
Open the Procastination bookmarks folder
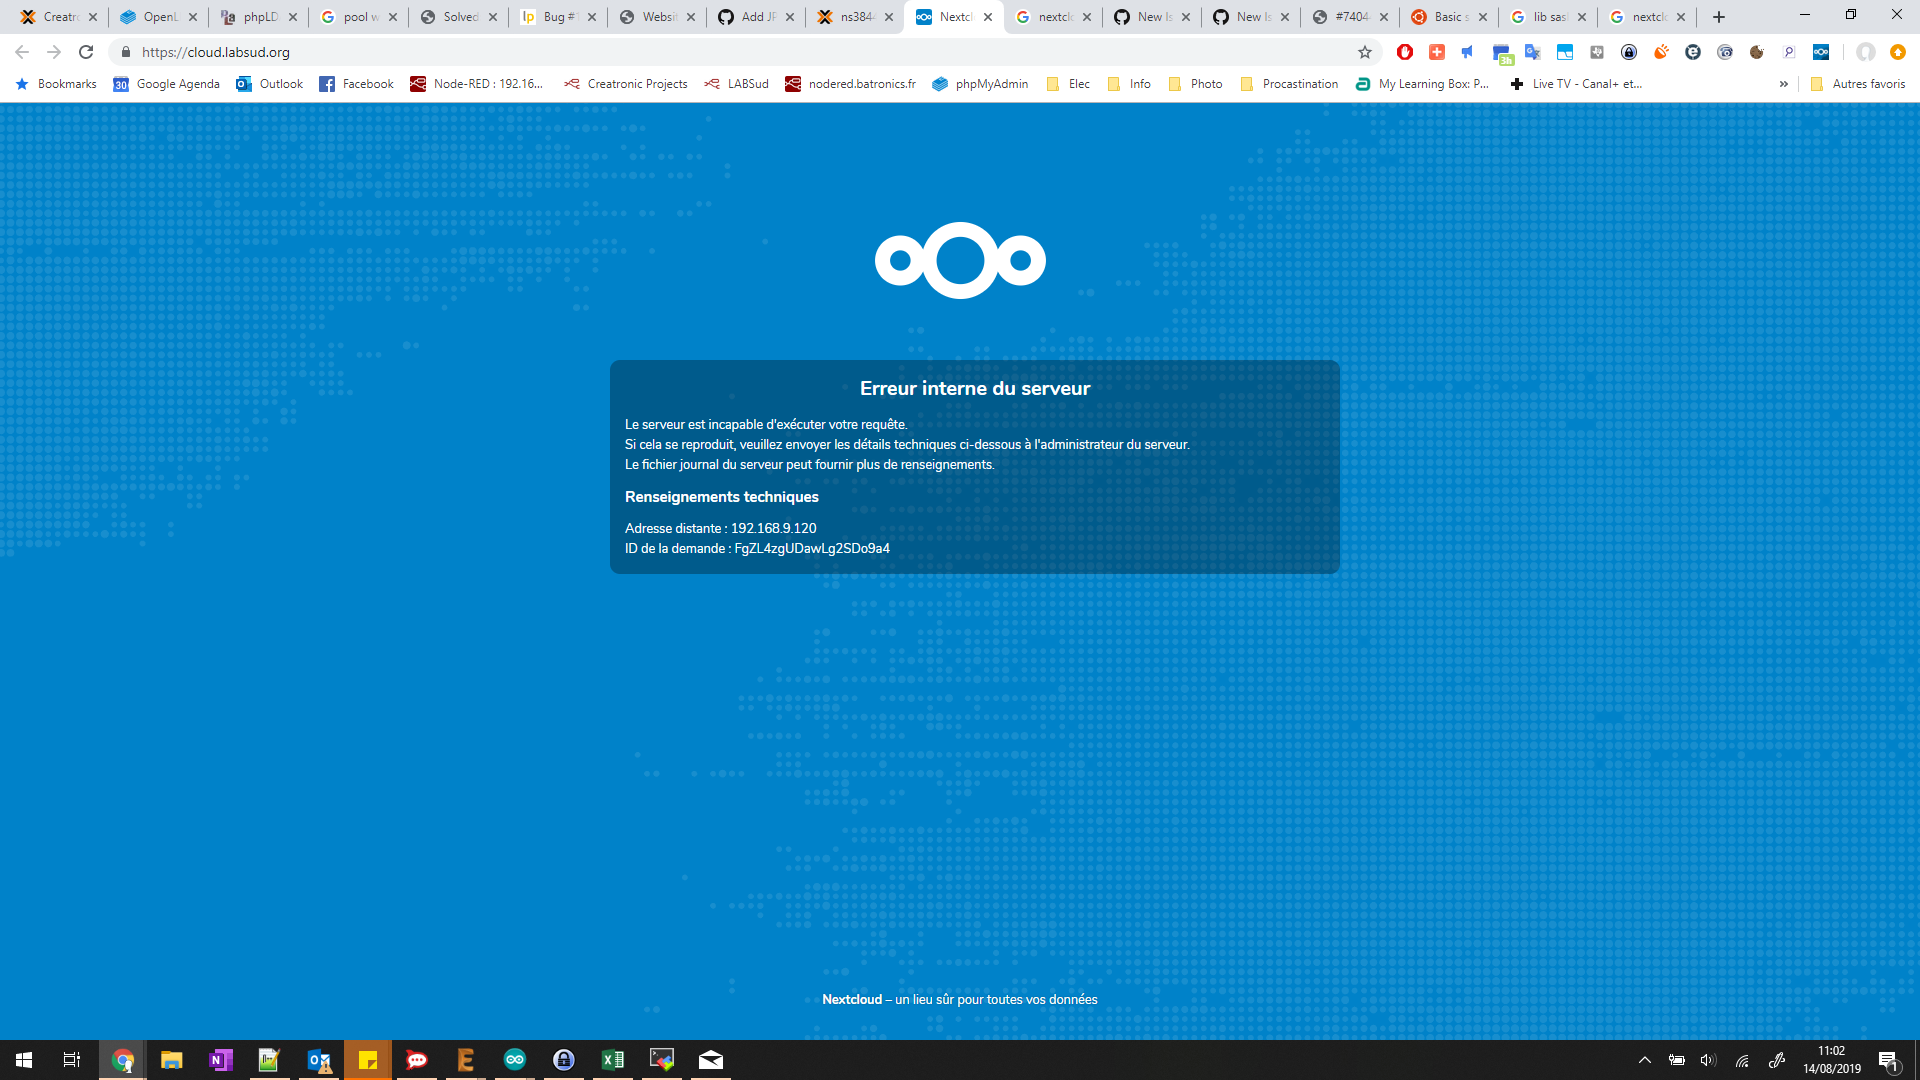(1289, 84)
